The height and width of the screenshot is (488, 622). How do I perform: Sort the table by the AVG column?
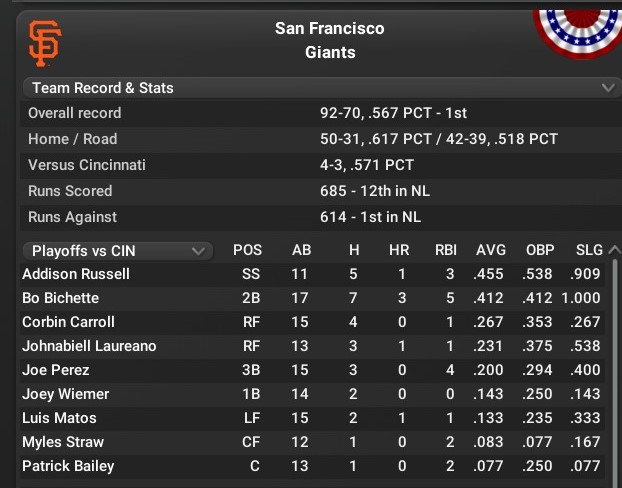pyautogui.click(x=491, y=250)
